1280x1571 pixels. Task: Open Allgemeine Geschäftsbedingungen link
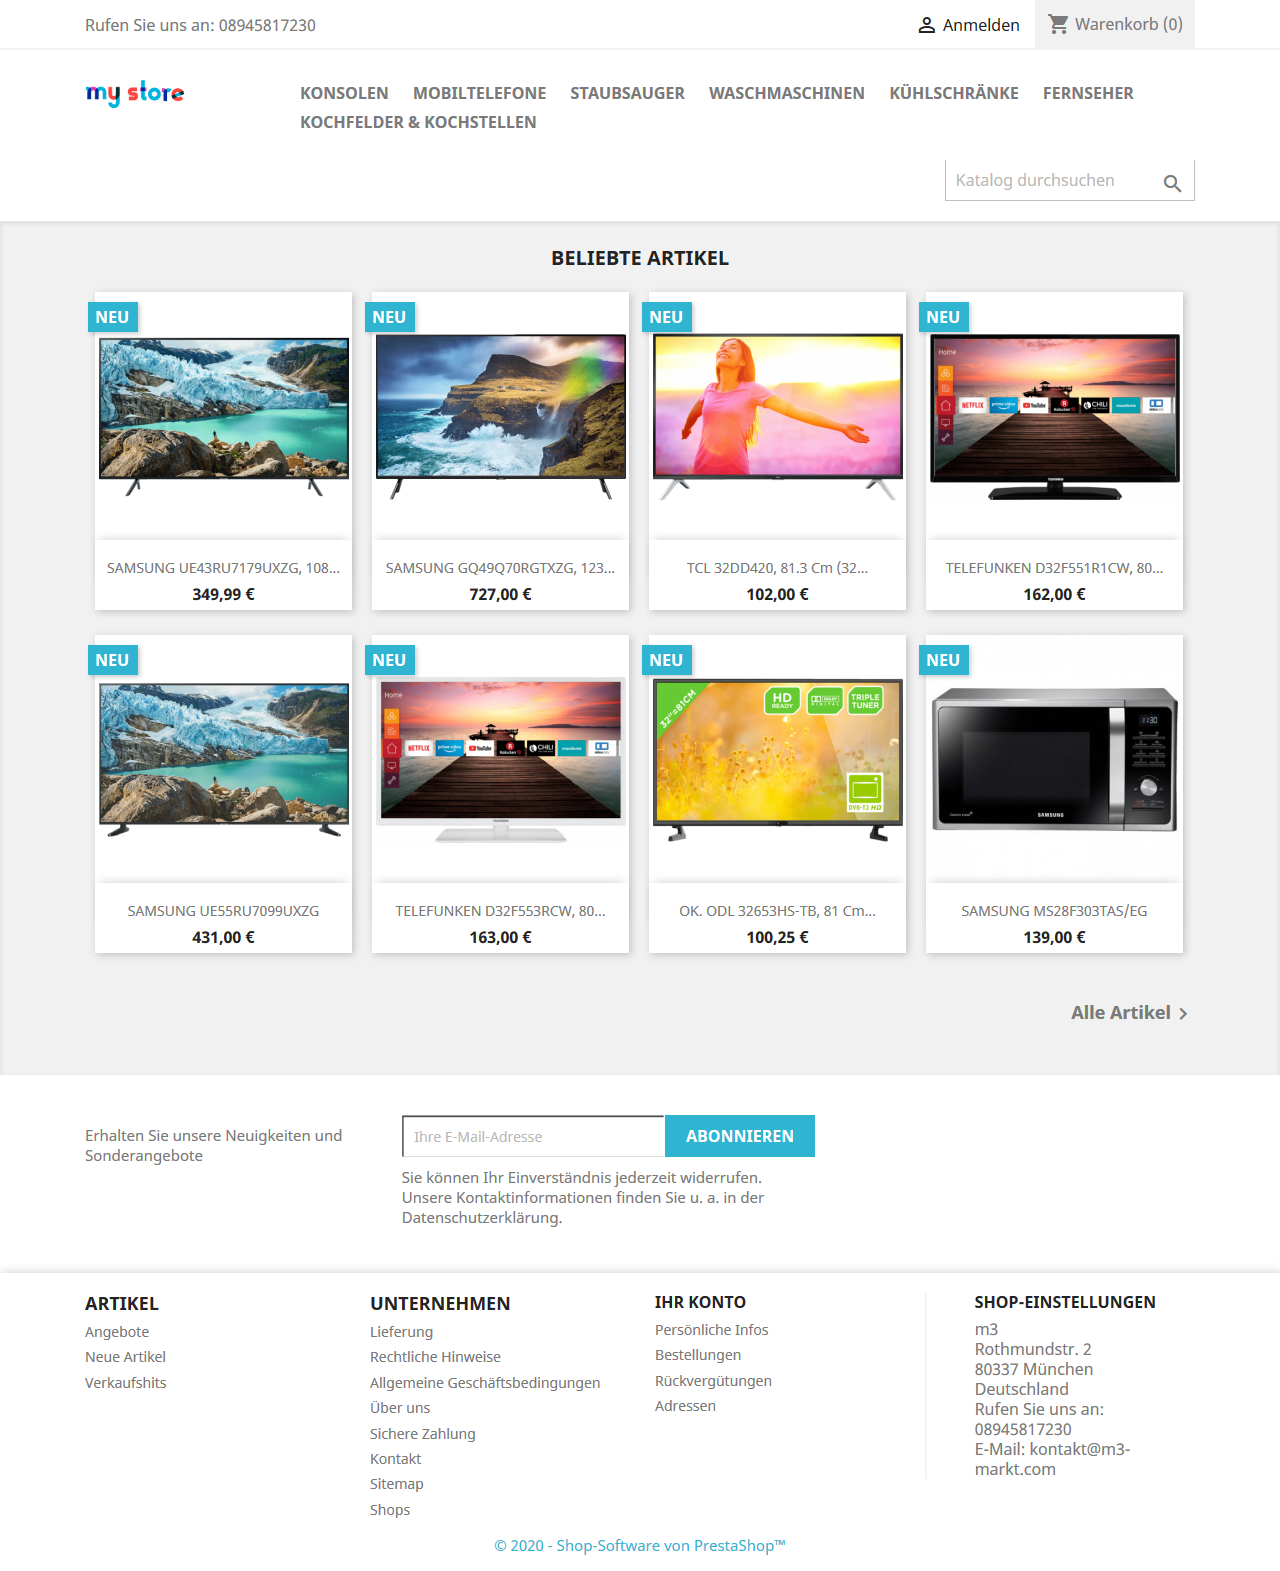coord(485,1383)
